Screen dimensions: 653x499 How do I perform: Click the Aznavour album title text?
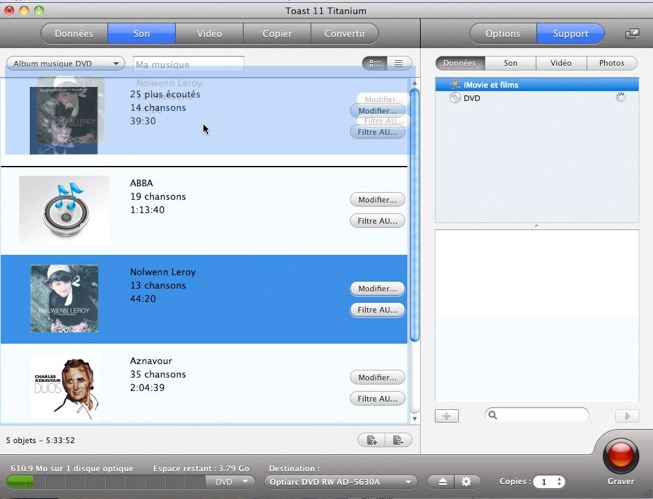[x=151, y=361]
